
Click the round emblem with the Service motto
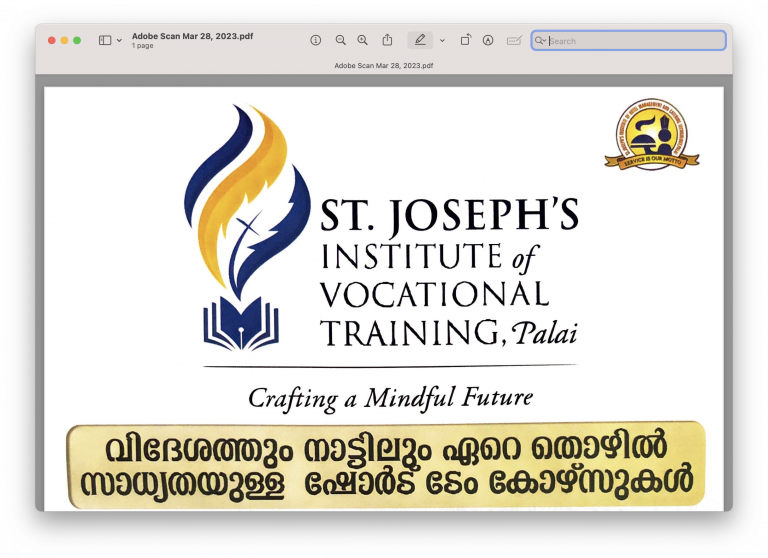click(651, 133)
